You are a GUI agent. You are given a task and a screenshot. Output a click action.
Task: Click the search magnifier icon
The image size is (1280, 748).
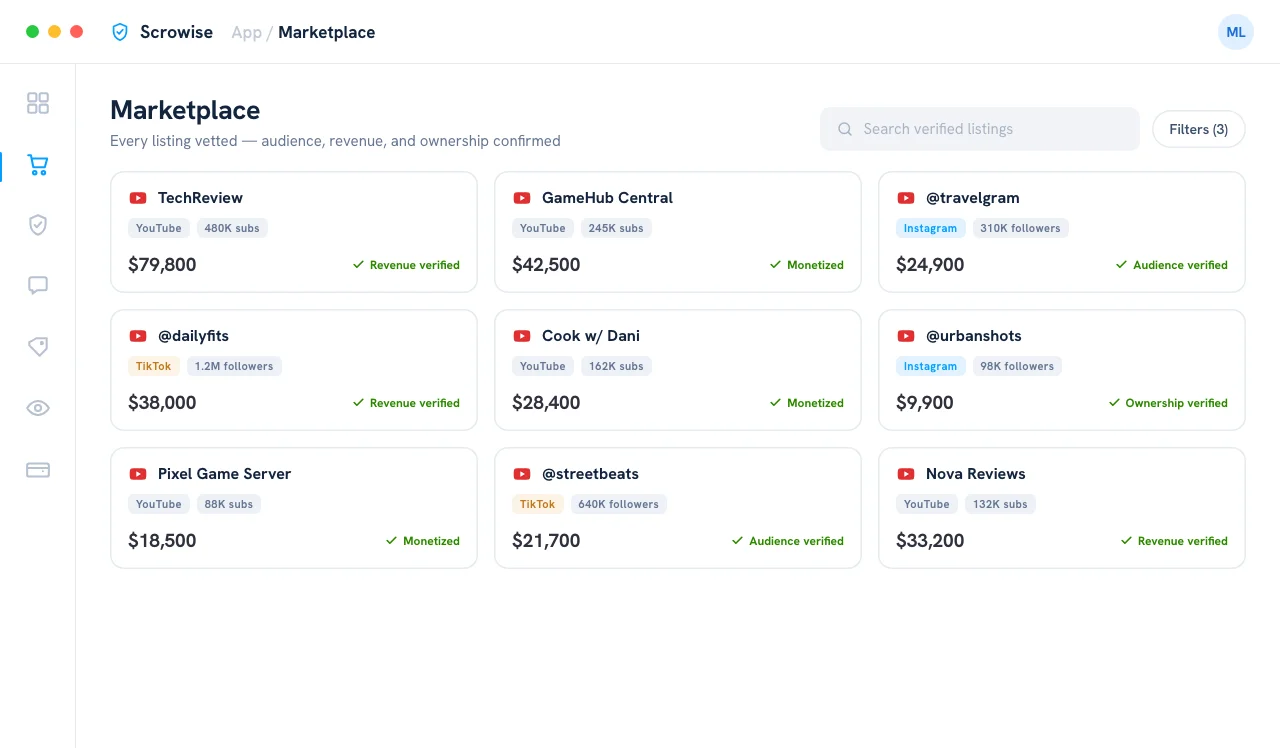[x=845, y=129]
